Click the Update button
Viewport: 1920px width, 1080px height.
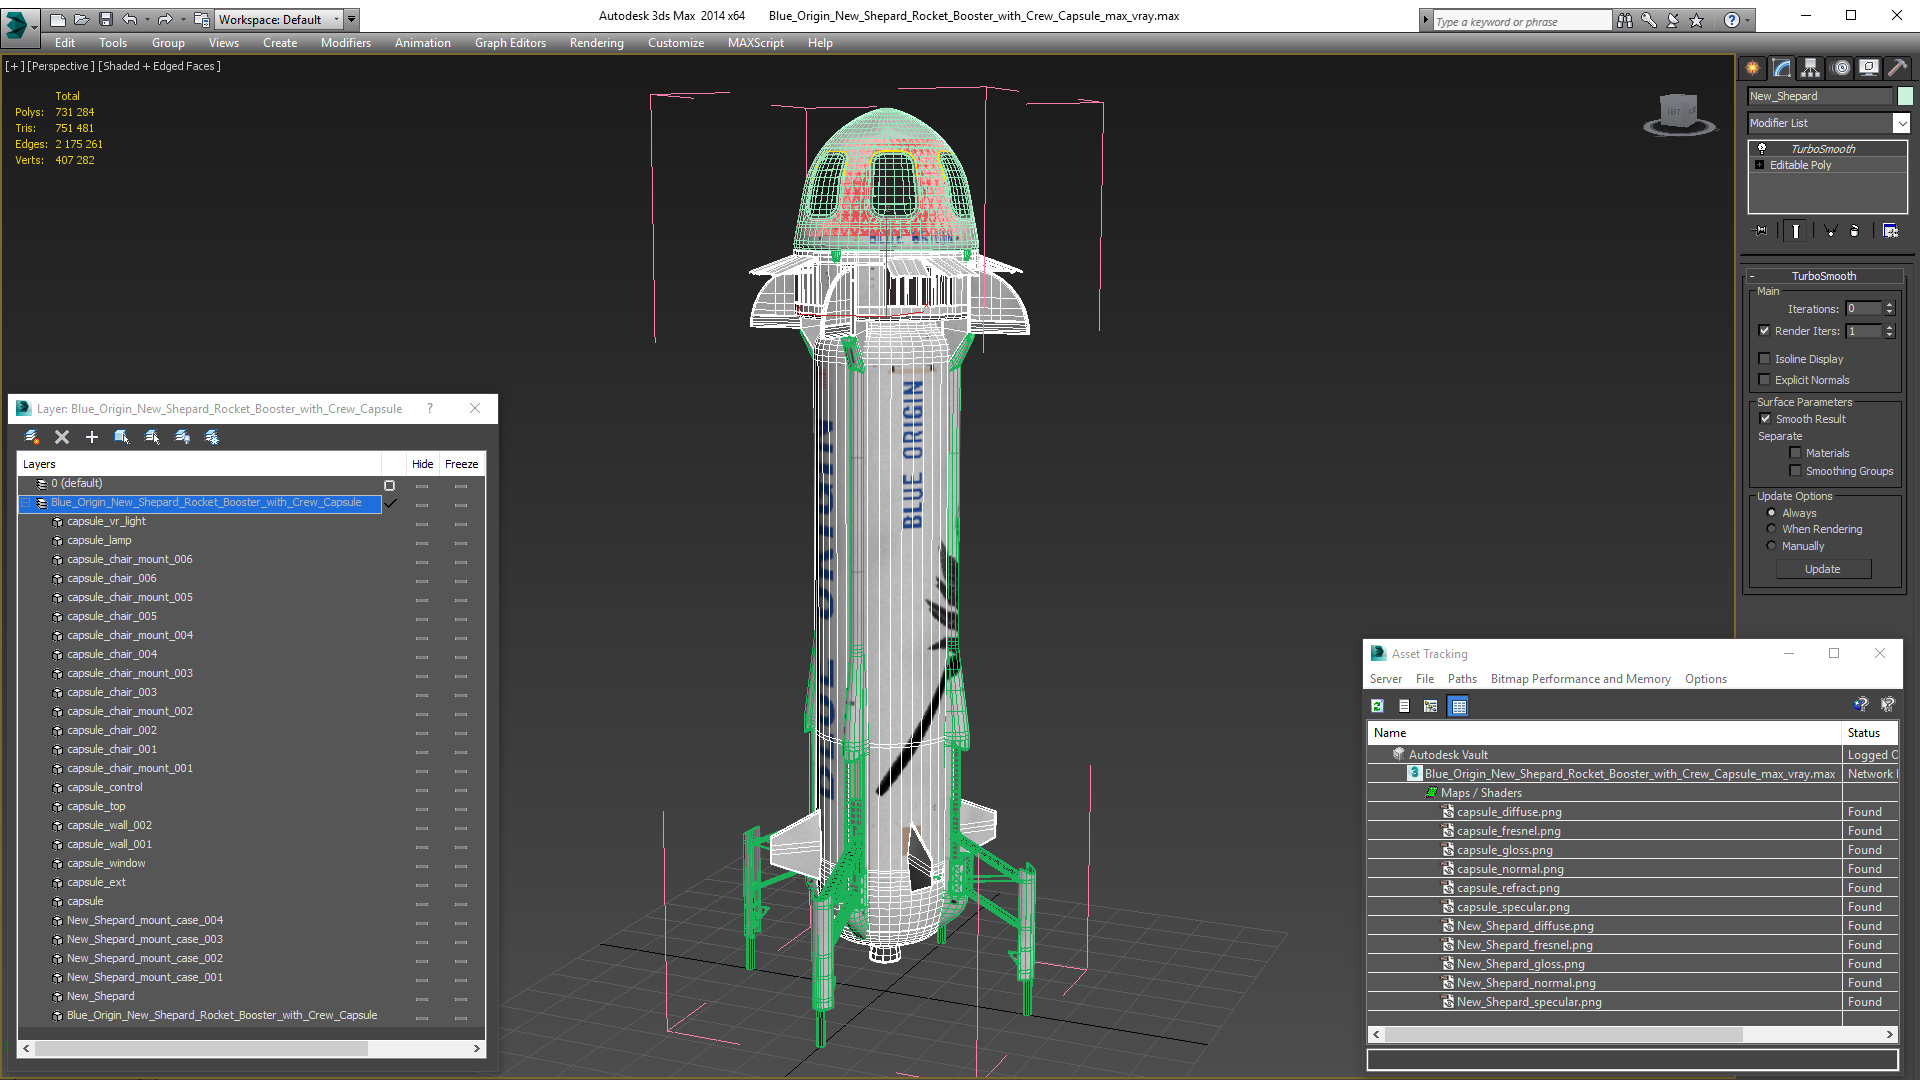click(x=1823, y=569)
